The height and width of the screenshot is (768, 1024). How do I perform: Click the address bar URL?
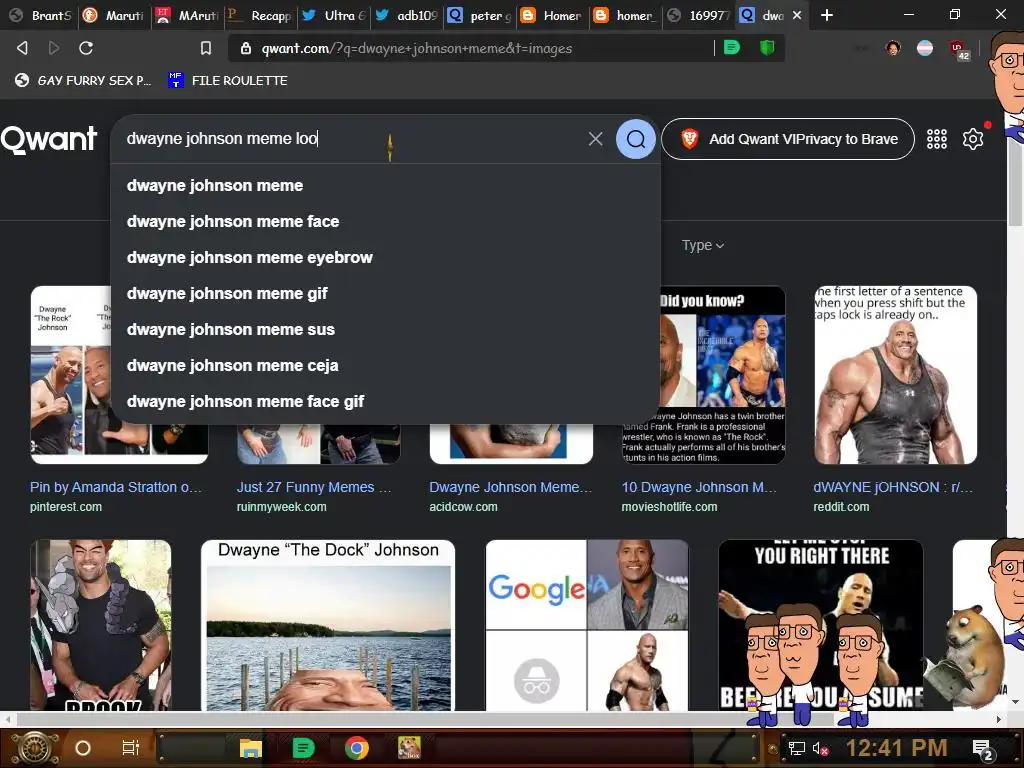[x=416, y=48]
